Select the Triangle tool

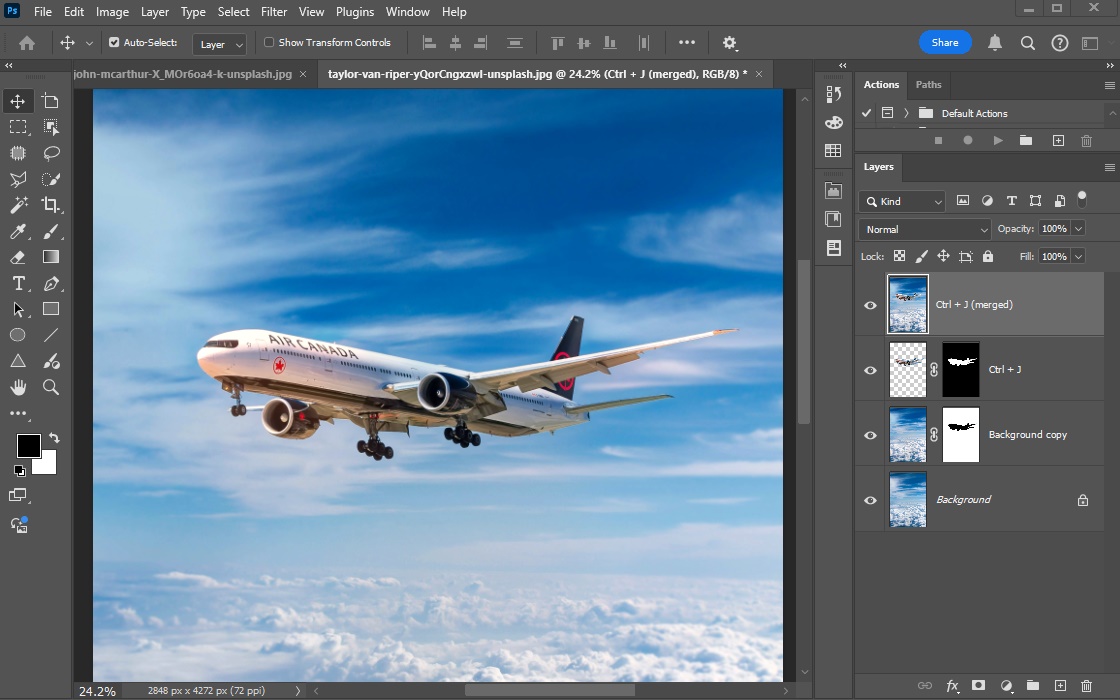[18, 361]
